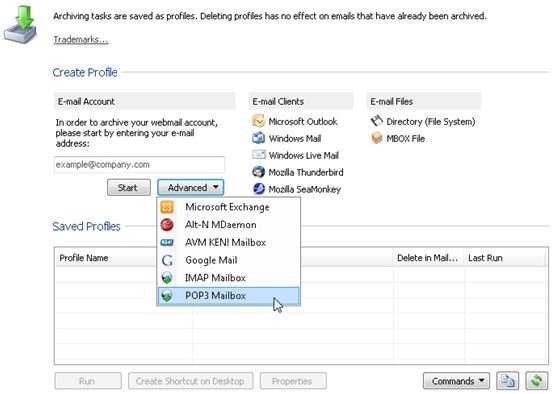Screen dimensions: 552x394
Task: Click the Microsoft Exchange icon in menu
Action: [x=167, y=207]
